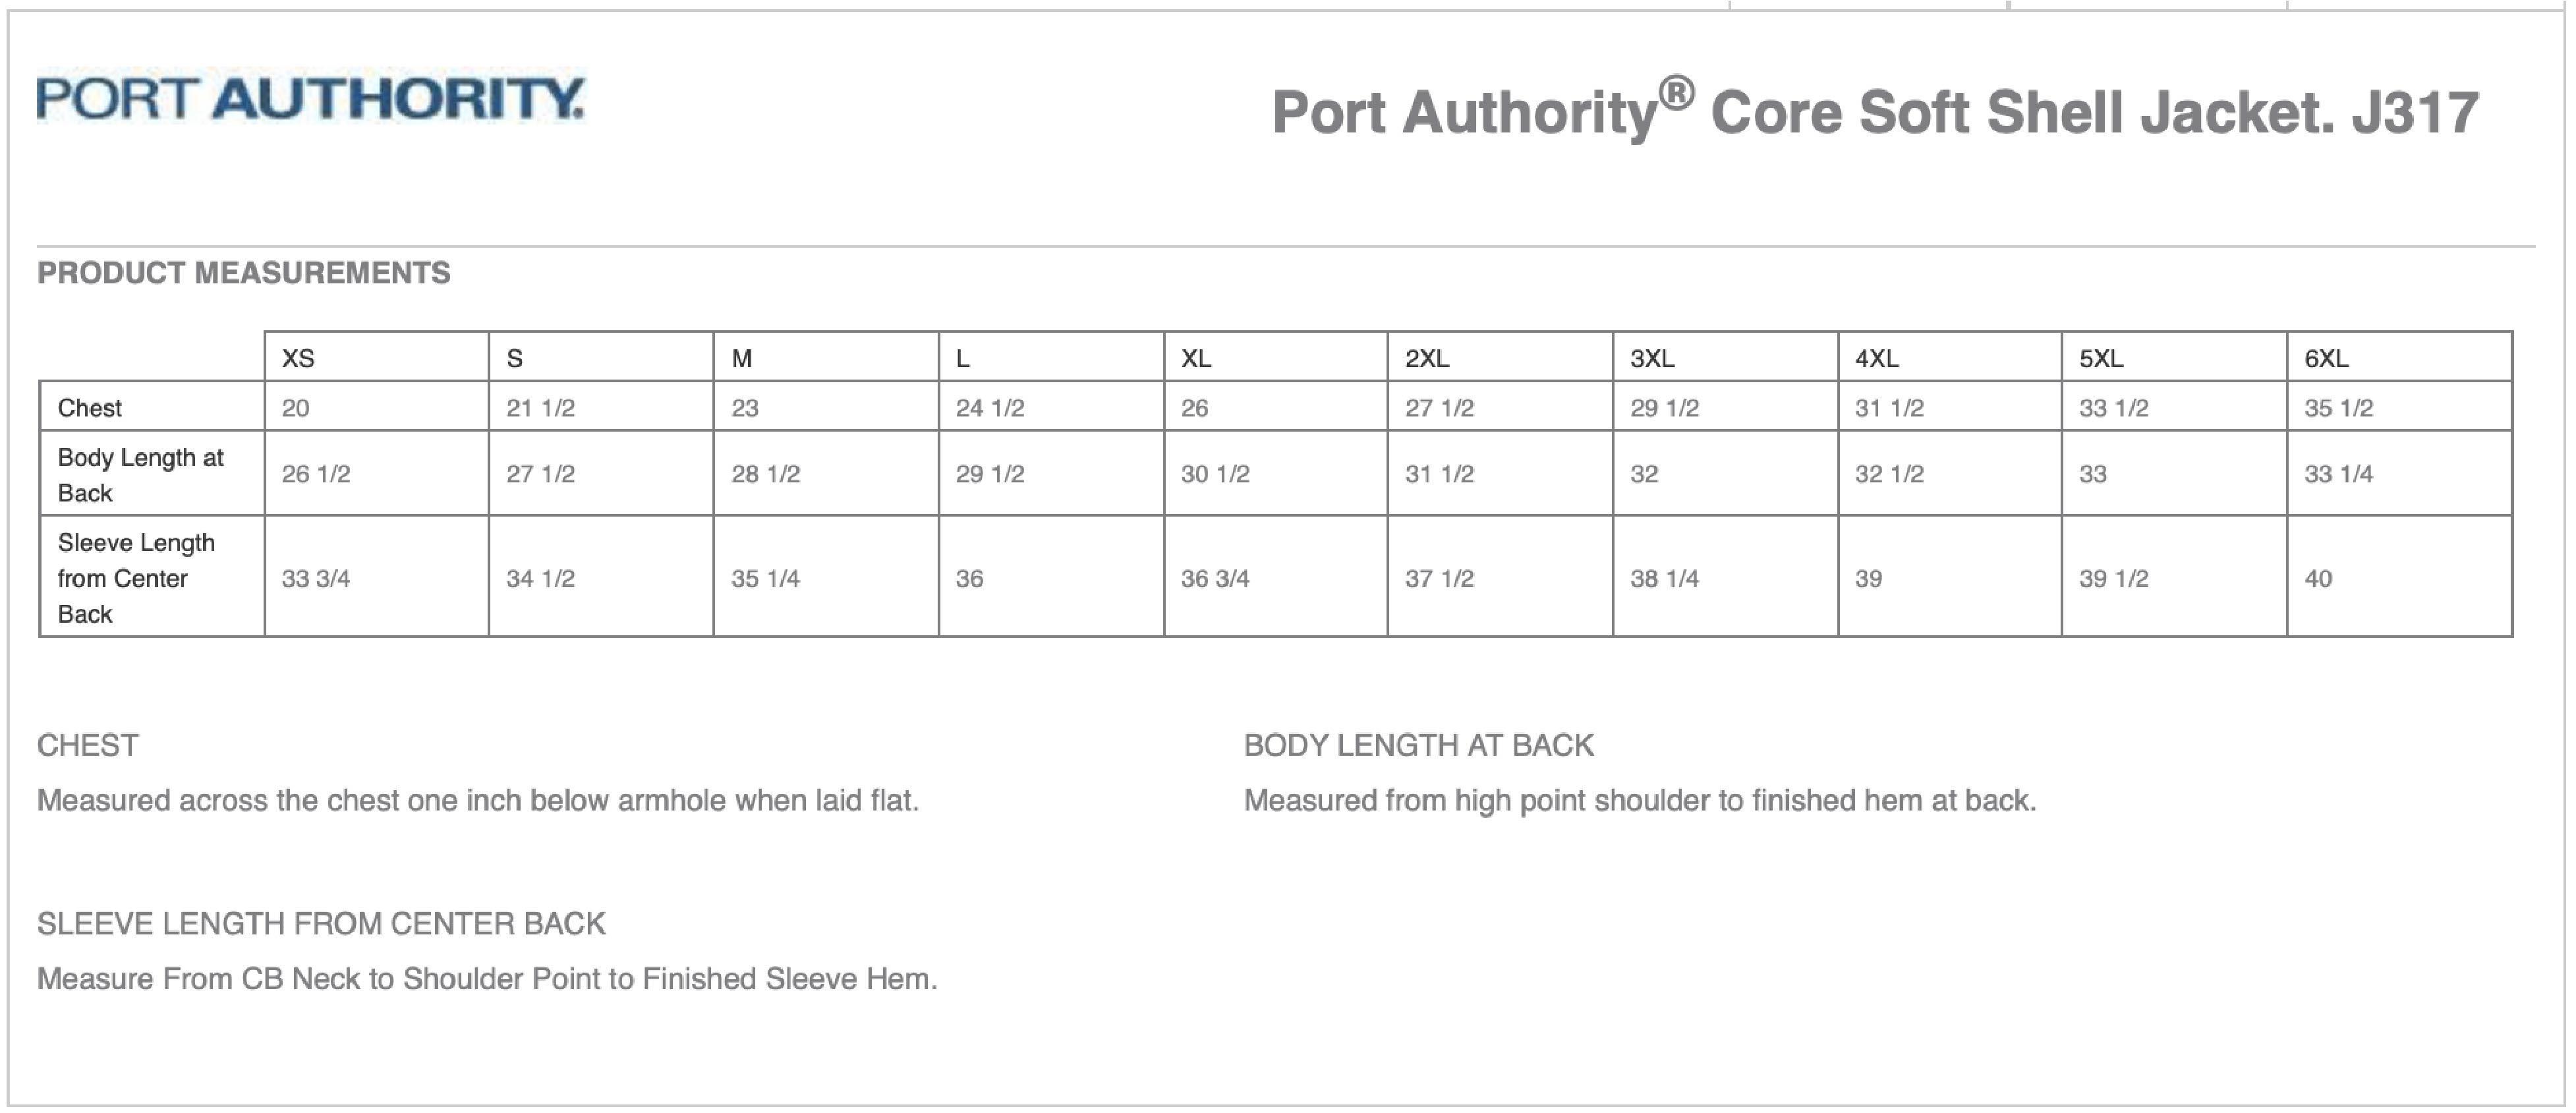Select the 6XL chest value 35 1/2

point(2338,408)
